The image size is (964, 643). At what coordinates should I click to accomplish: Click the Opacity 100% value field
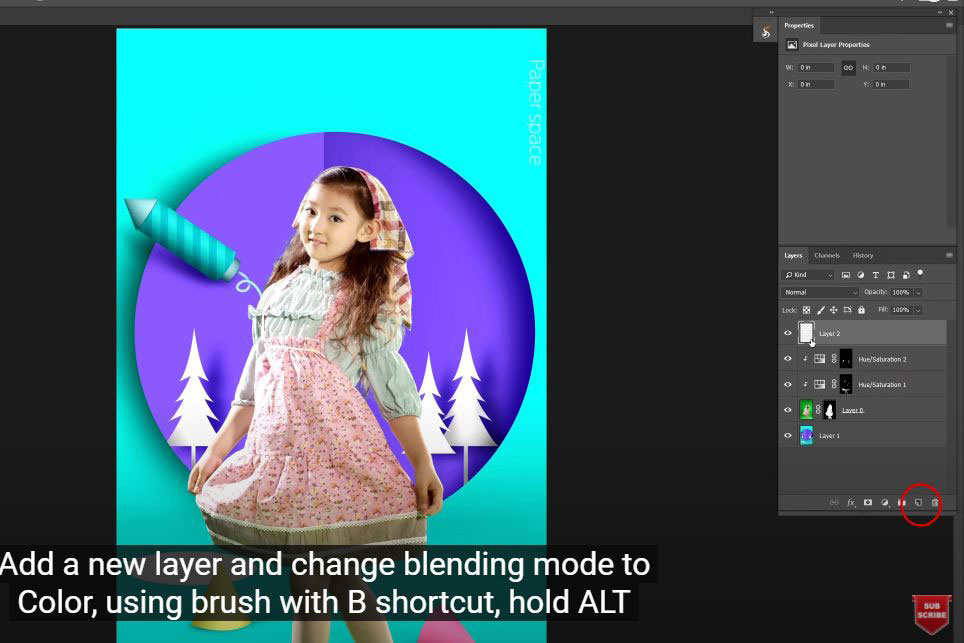[x=902, y=293]
